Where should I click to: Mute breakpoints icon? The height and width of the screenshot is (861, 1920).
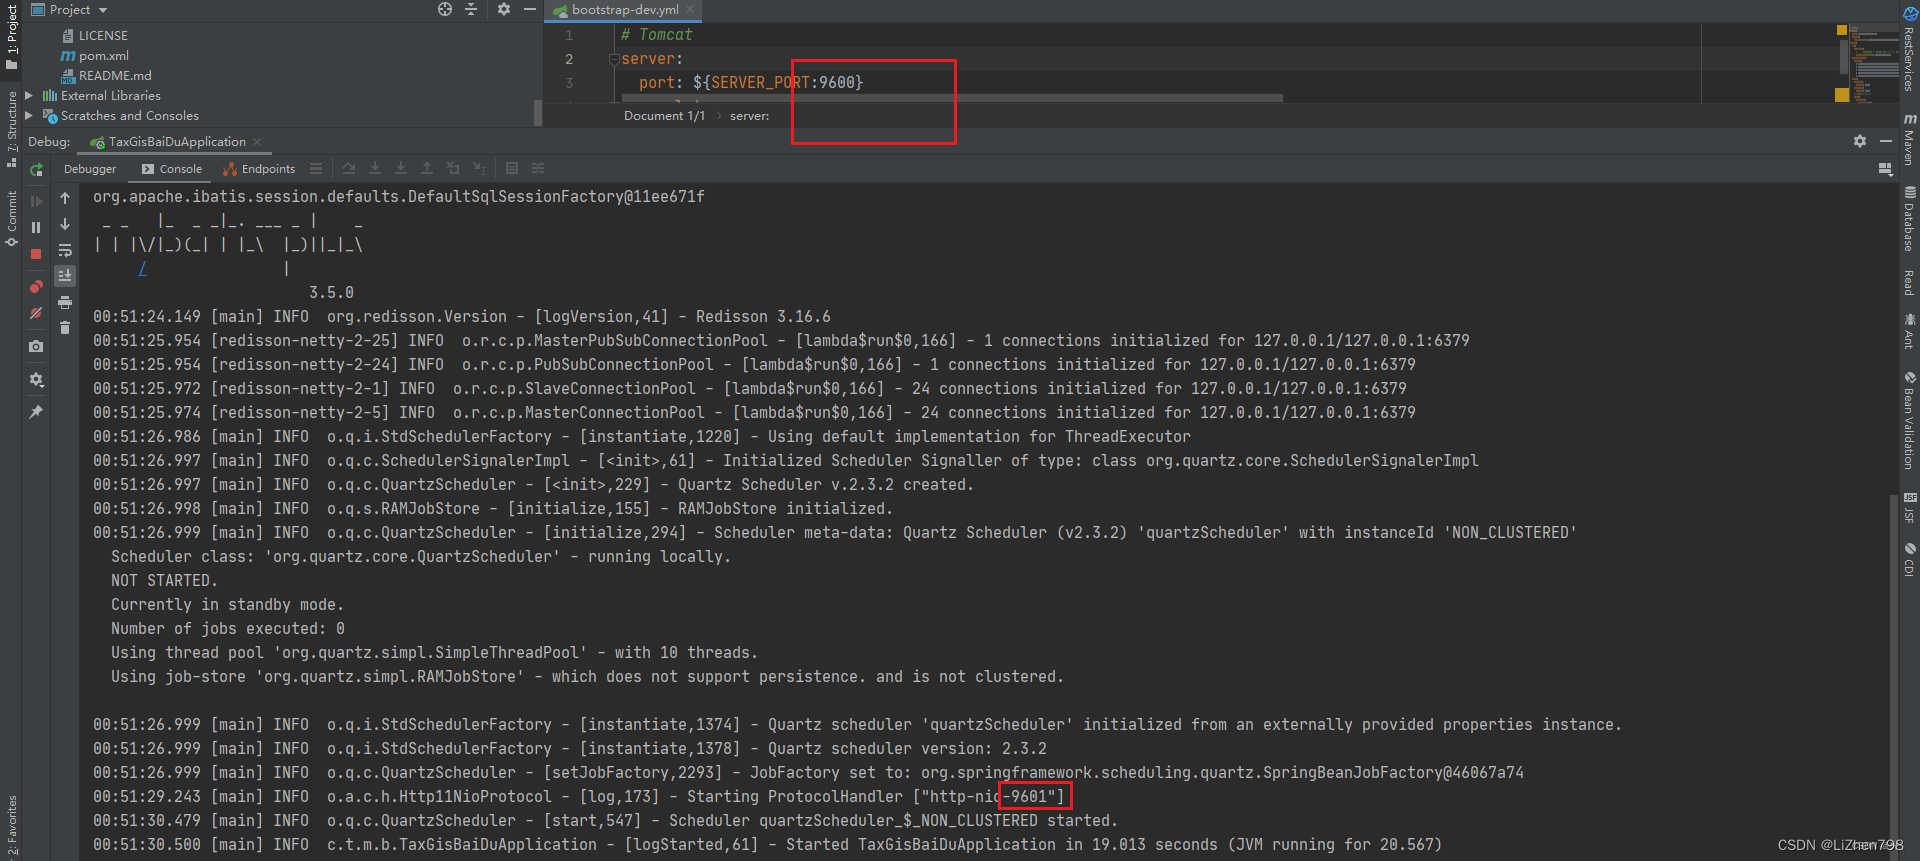[x=36, y=313]
